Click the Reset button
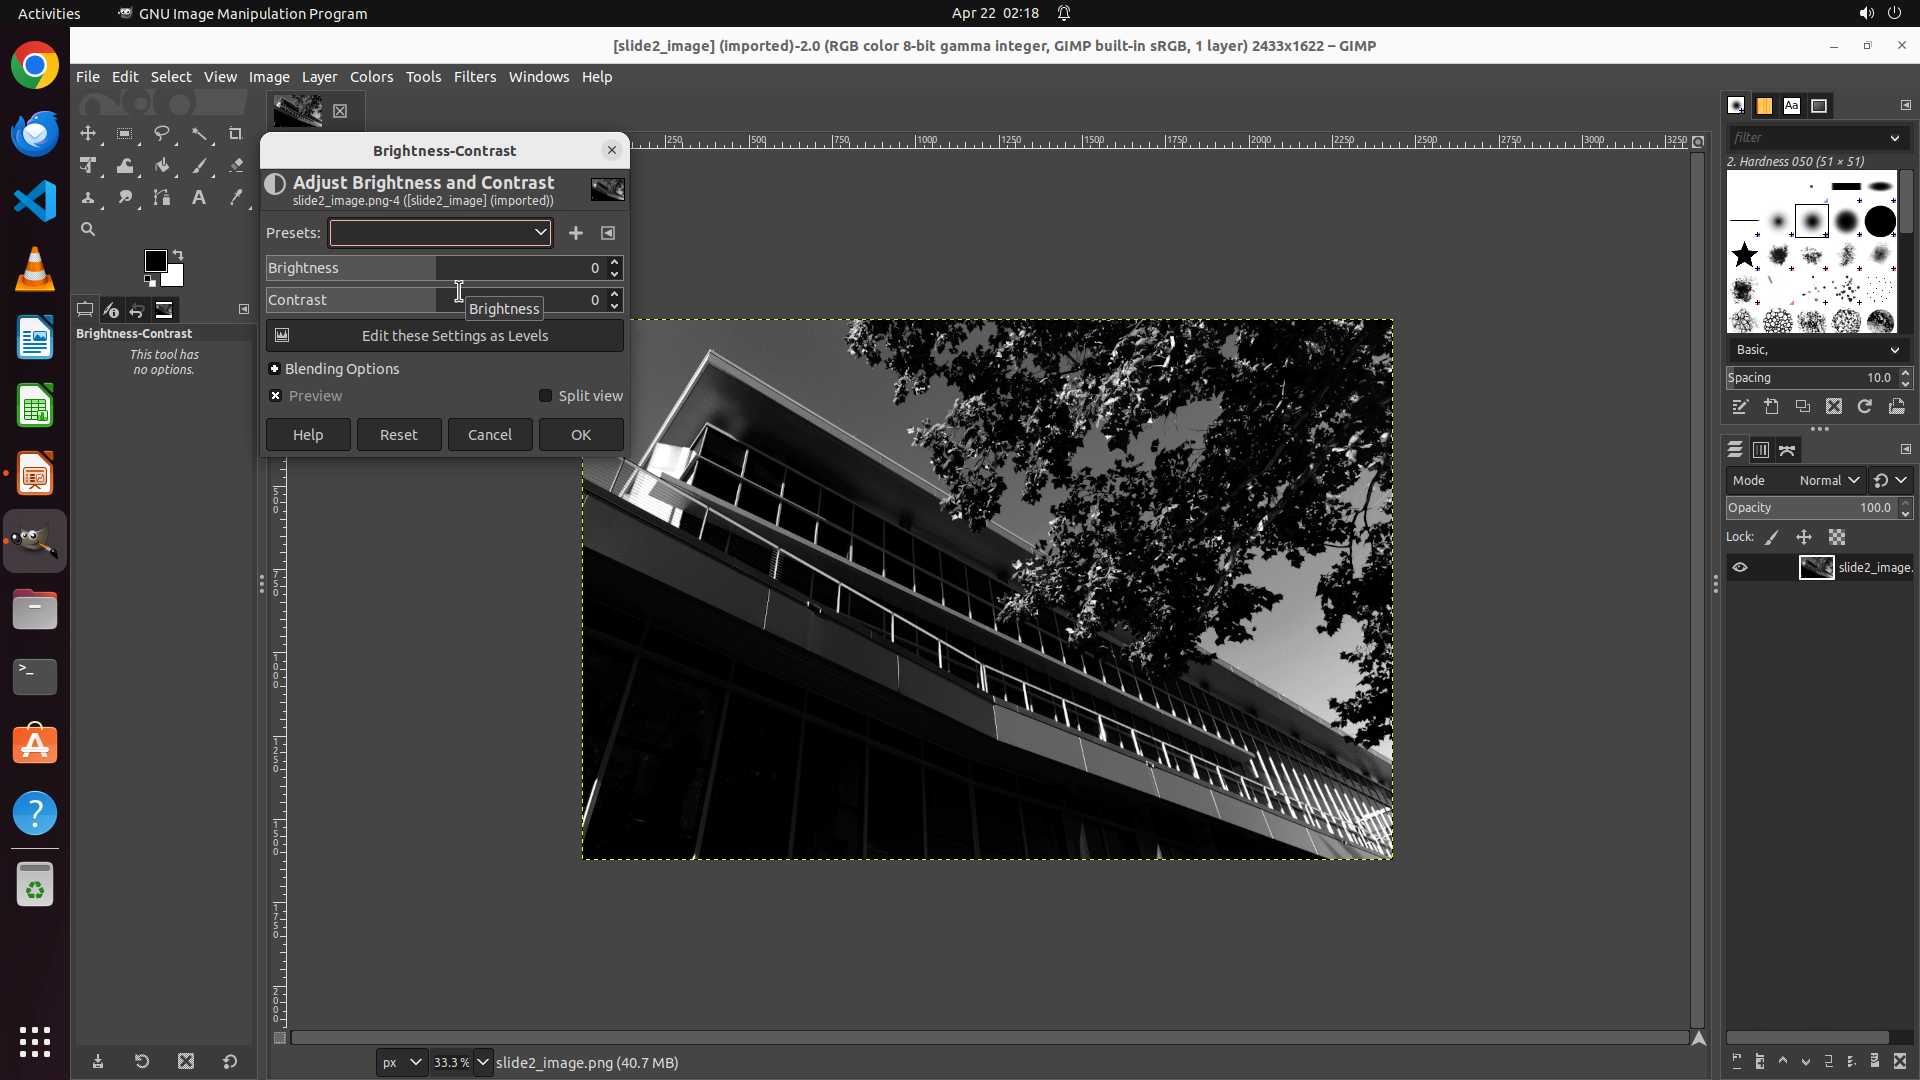The height and width of the screenshot is (1080, 1920). (x=398, y=435)
